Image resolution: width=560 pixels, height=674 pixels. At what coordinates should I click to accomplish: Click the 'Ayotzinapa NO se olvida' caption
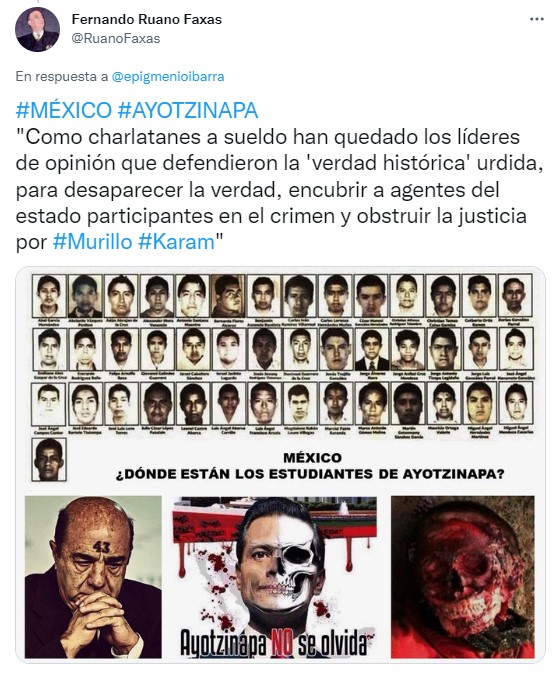point(275,643)
